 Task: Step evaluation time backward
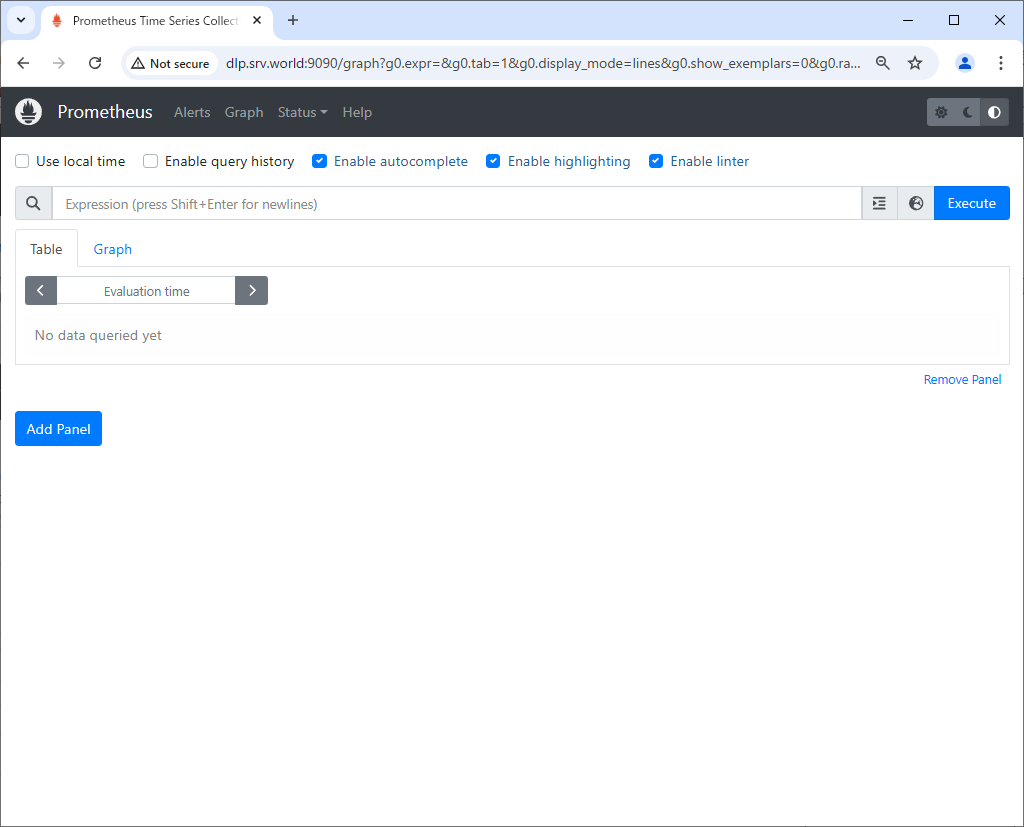point(40,291)
